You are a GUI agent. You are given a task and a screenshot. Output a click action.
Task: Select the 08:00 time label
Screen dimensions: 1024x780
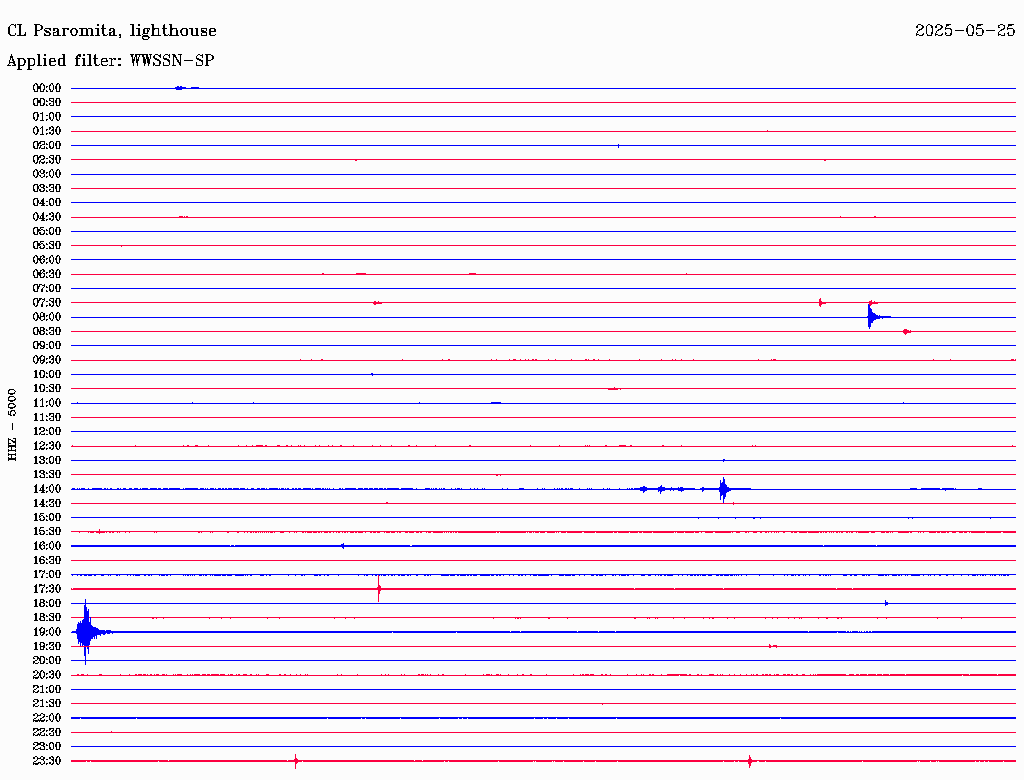coord(47,317)
